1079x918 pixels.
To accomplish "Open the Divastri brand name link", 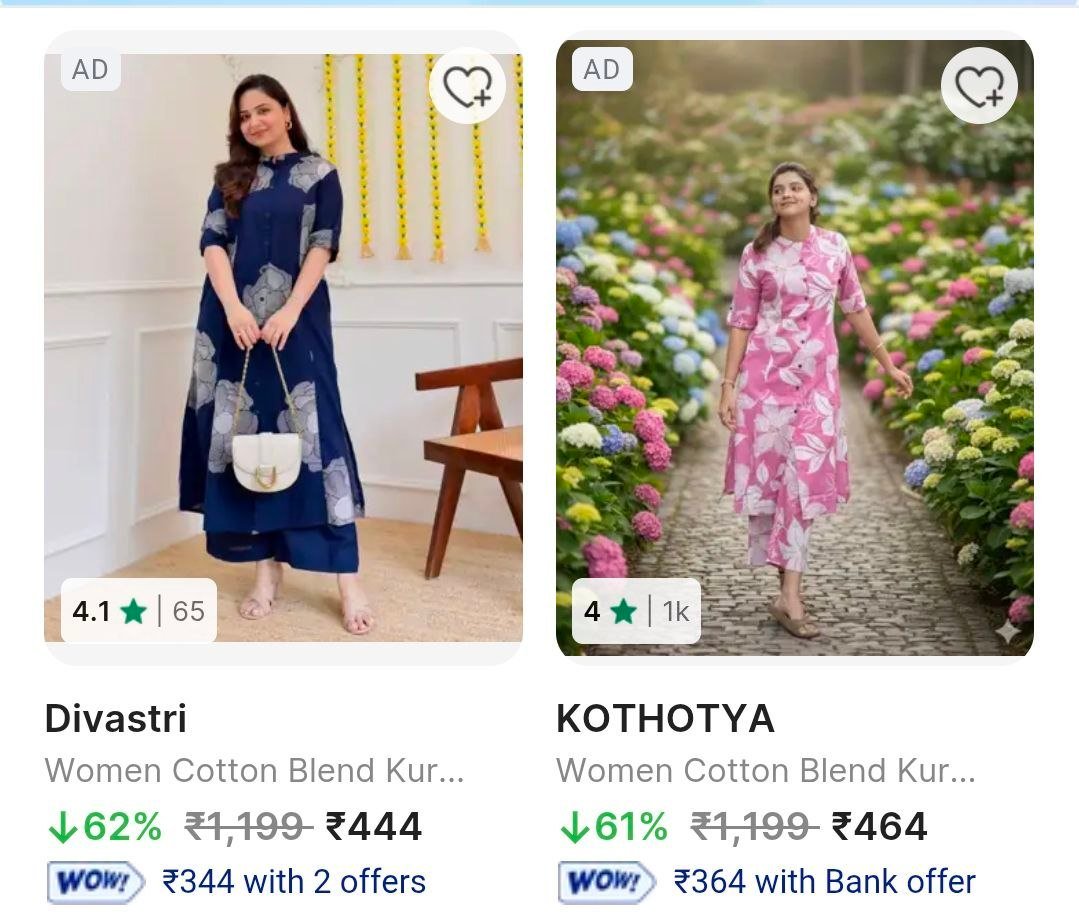I will click(116, 718).
